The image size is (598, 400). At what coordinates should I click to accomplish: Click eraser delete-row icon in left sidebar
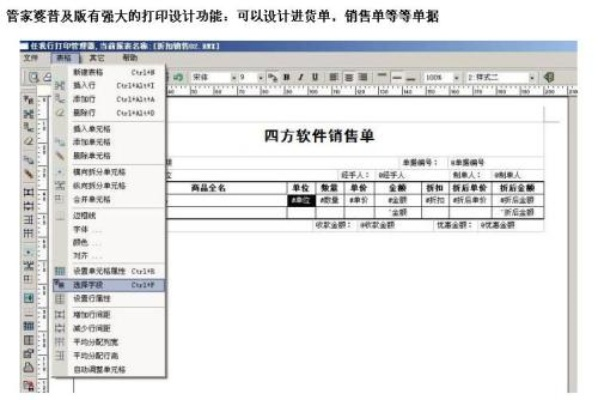click(29, 141)
